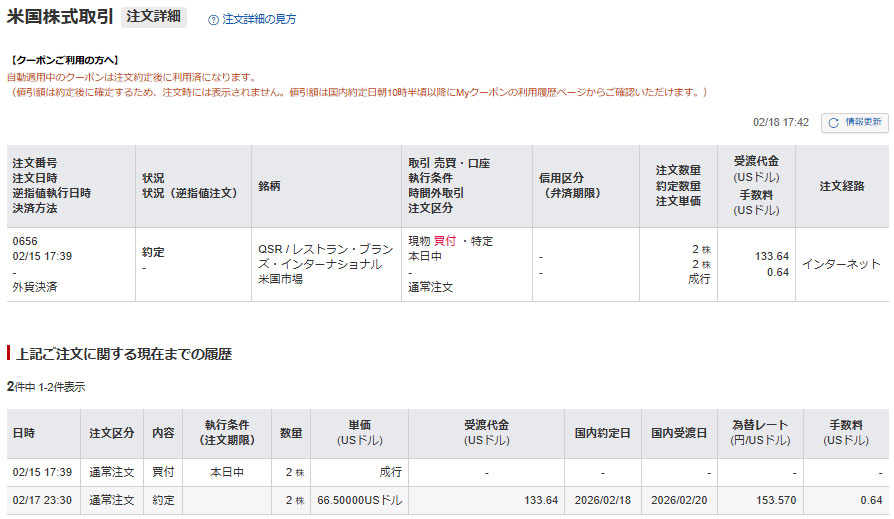This screenshot has height=519, width=894.
Task: Click the 上記ご注文に関する現在までの履歴 section heading
Action: click(124, 353)
